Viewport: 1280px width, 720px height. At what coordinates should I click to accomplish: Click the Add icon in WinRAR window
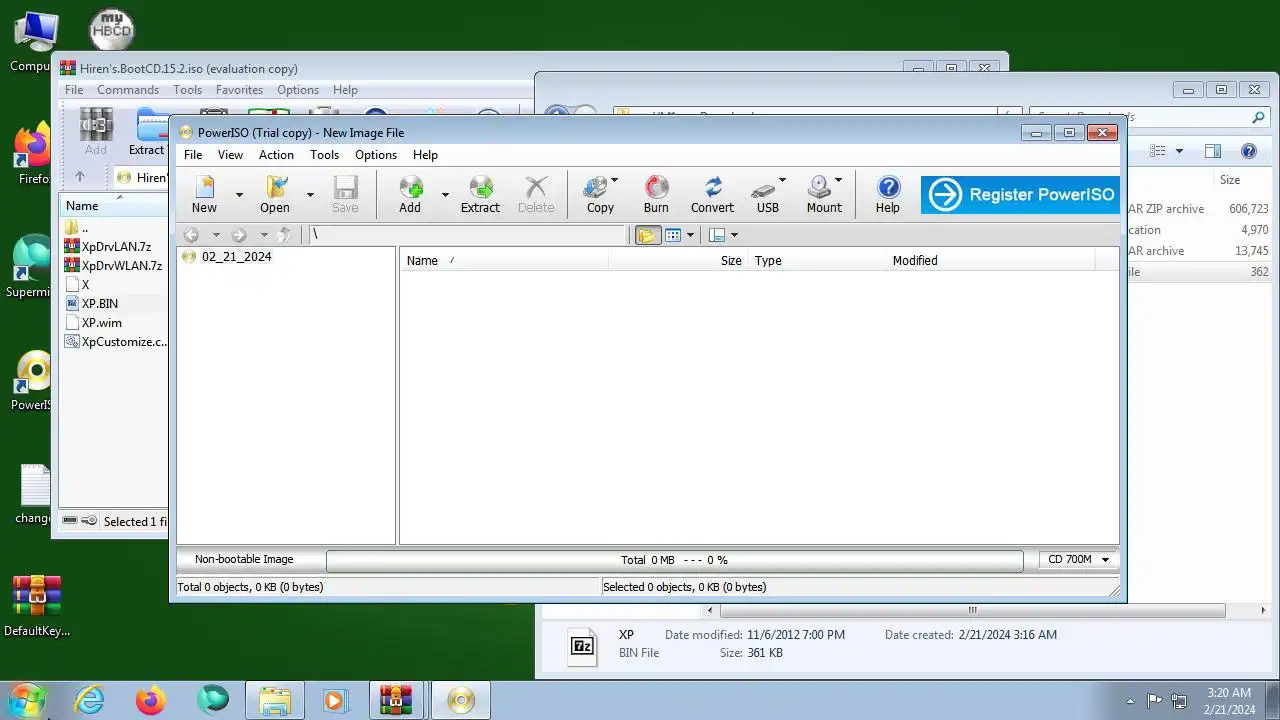pos(96,131)
